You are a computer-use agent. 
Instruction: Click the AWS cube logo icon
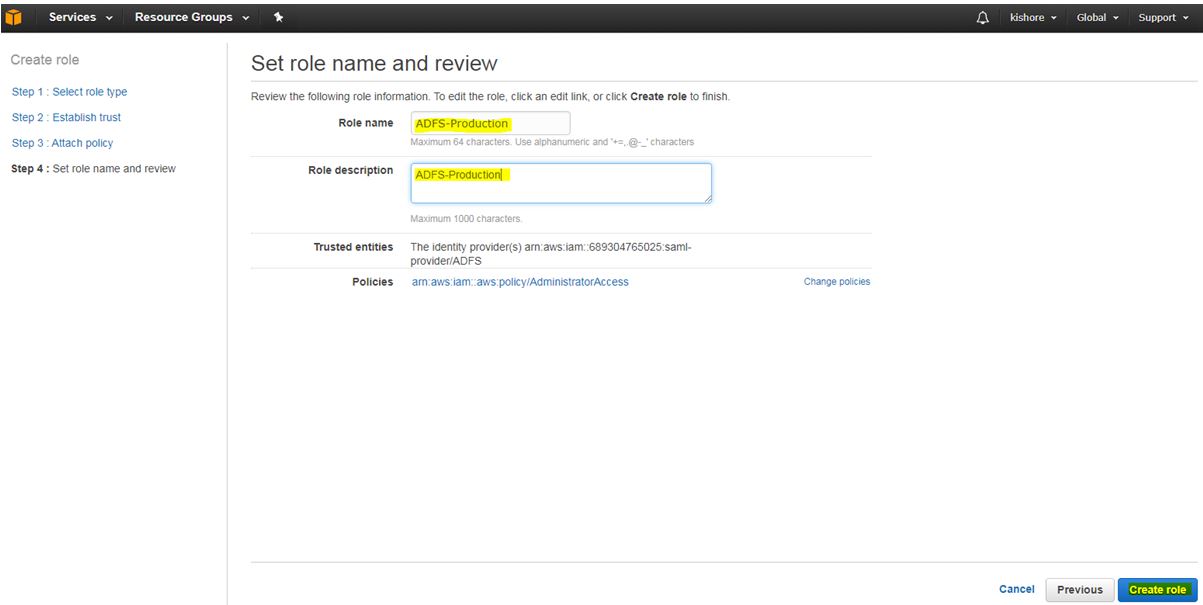[14, 17]
